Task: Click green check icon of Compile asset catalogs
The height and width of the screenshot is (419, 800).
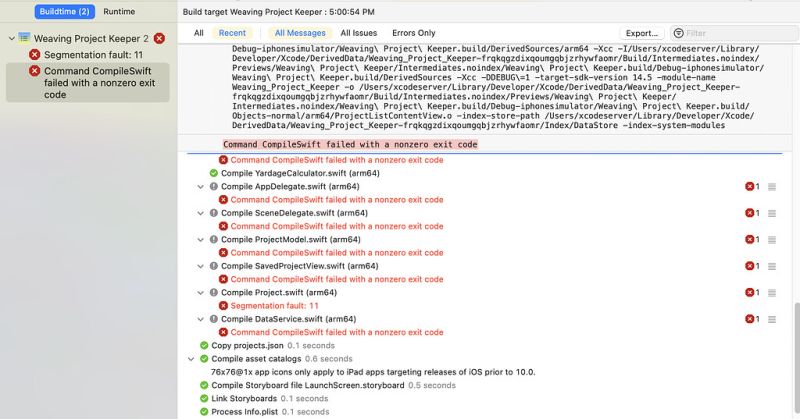Action: (204, 359)
